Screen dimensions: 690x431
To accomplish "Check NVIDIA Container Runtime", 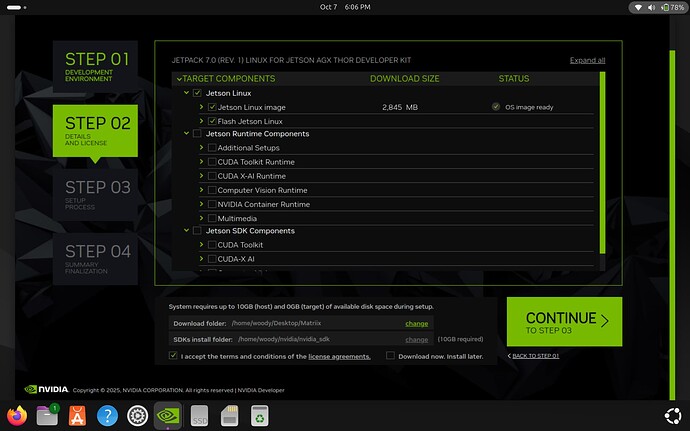I will click(x=212, y=204).
